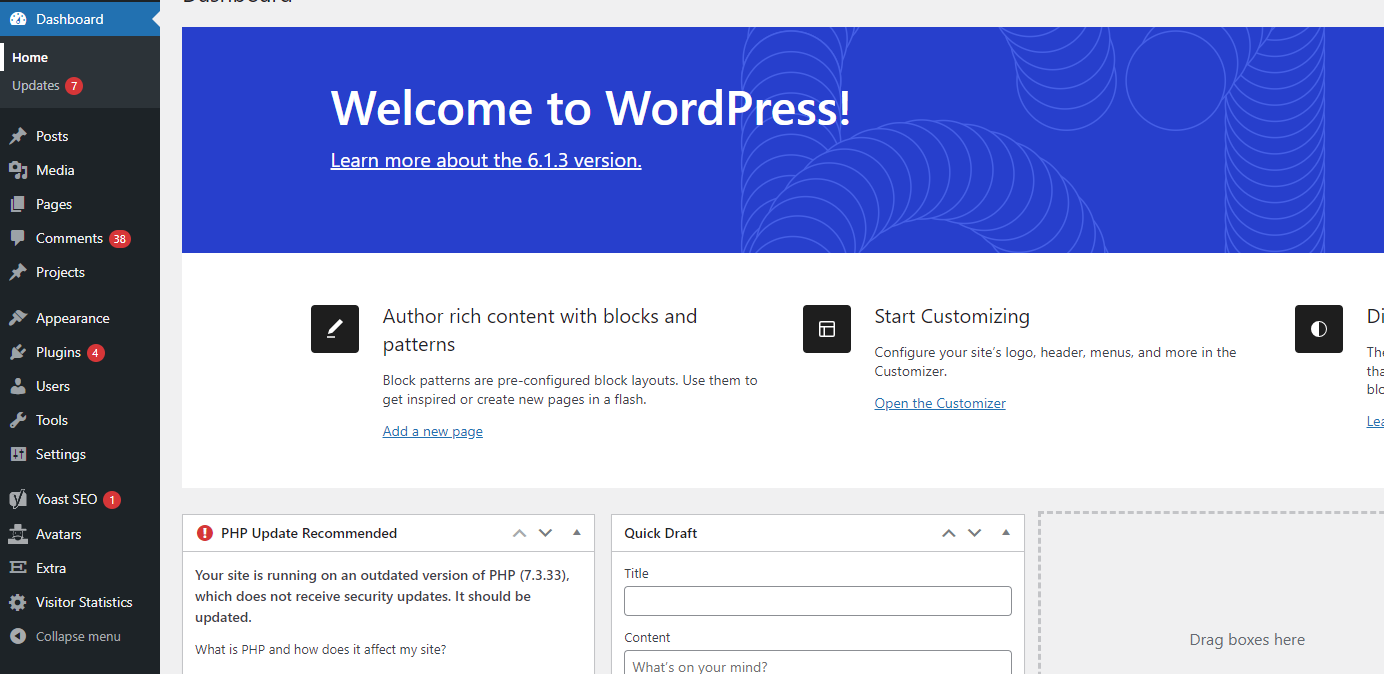1384x674 pixels.
Task: Move PHP Update Recommended box up
Action: coord(519,533)
